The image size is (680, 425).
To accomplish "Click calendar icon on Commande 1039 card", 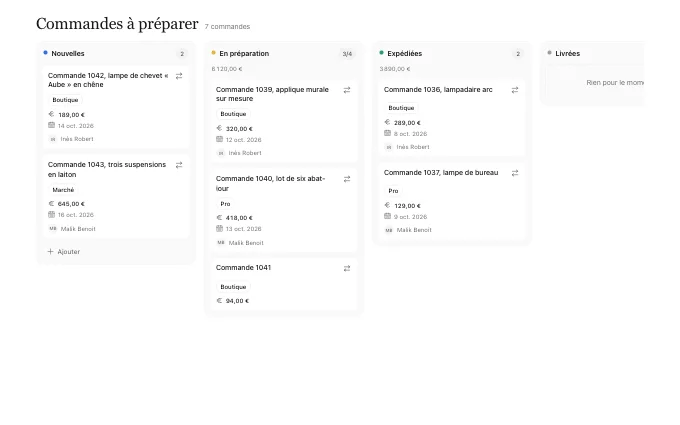I will 219,139.
